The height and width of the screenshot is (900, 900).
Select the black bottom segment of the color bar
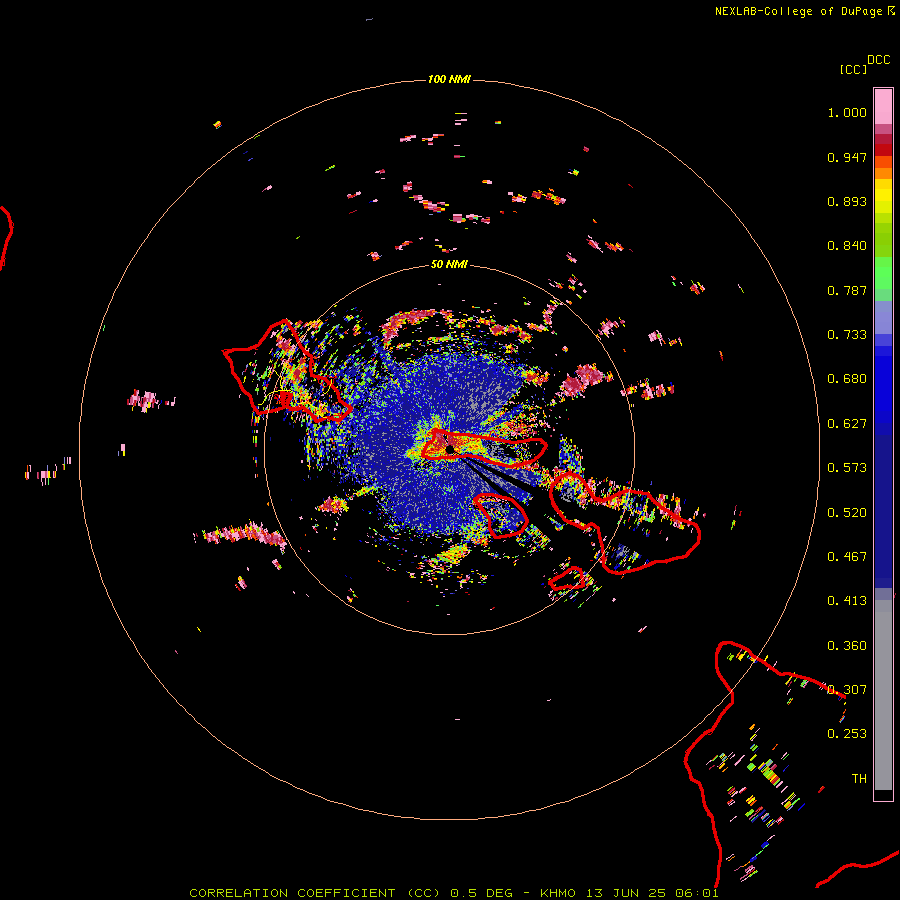883,794
